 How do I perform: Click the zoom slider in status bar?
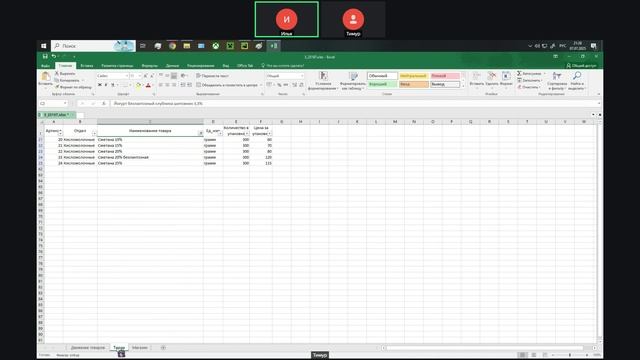[x=570, y=355]
